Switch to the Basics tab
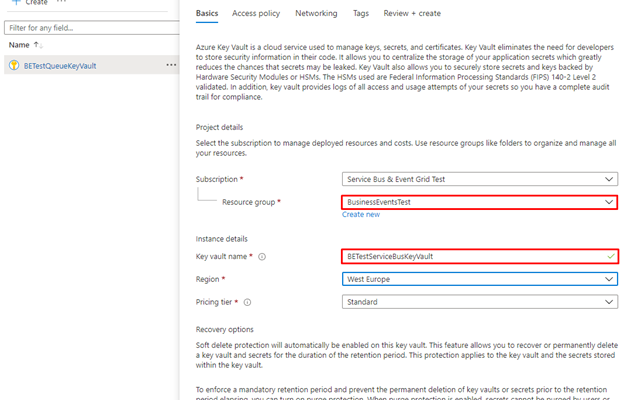The image size is (624, 400). point(207,14)
